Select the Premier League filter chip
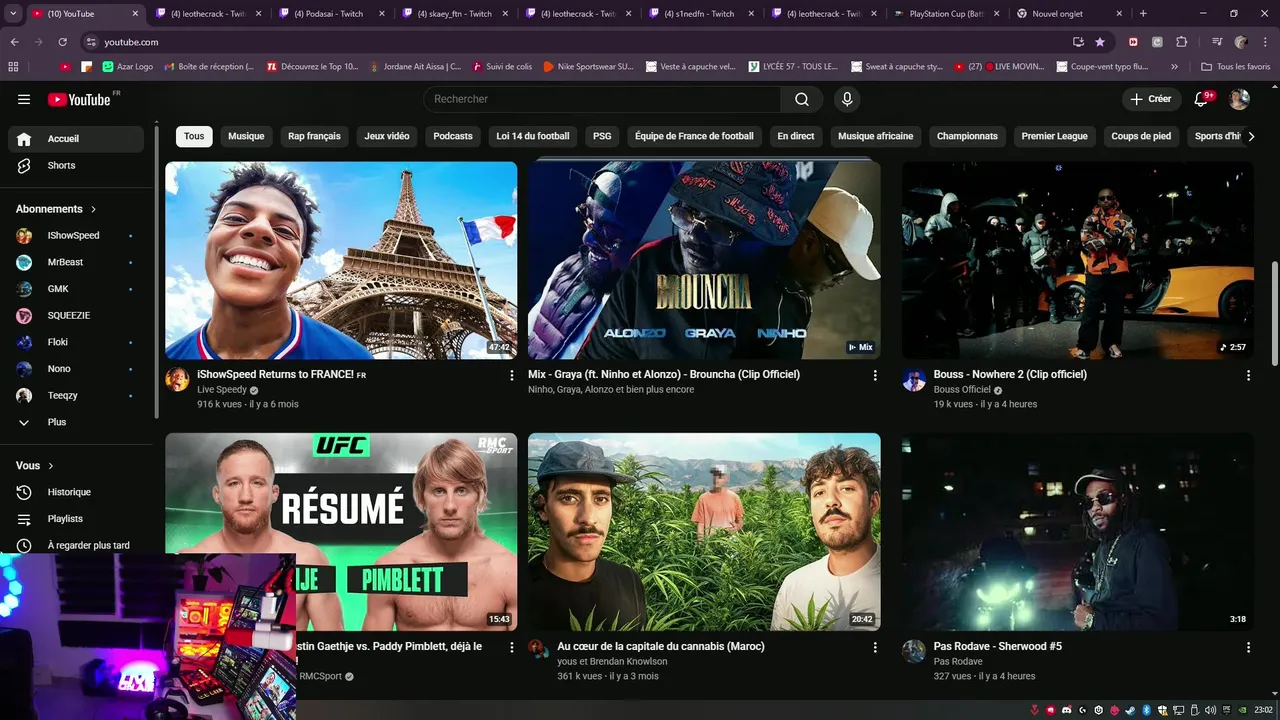Image resolution: width=1280 pixels, height=720 pixels. point(1054,136)
